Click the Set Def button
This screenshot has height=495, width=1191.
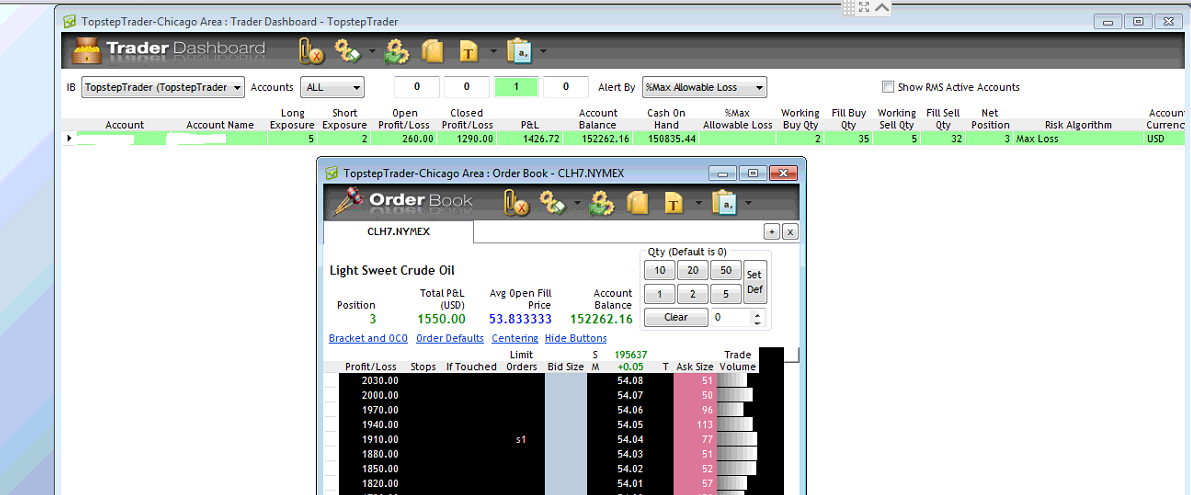click(754, 282)
